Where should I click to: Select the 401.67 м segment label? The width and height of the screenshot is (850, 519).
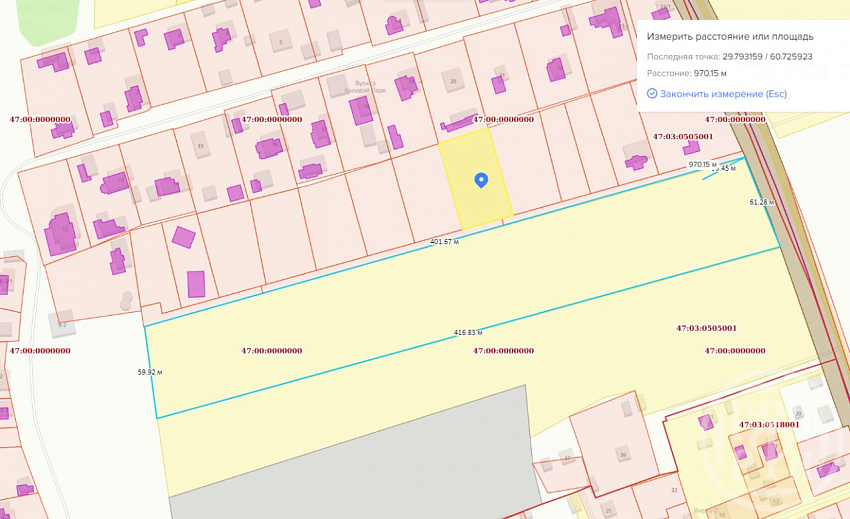click(445, 242)
